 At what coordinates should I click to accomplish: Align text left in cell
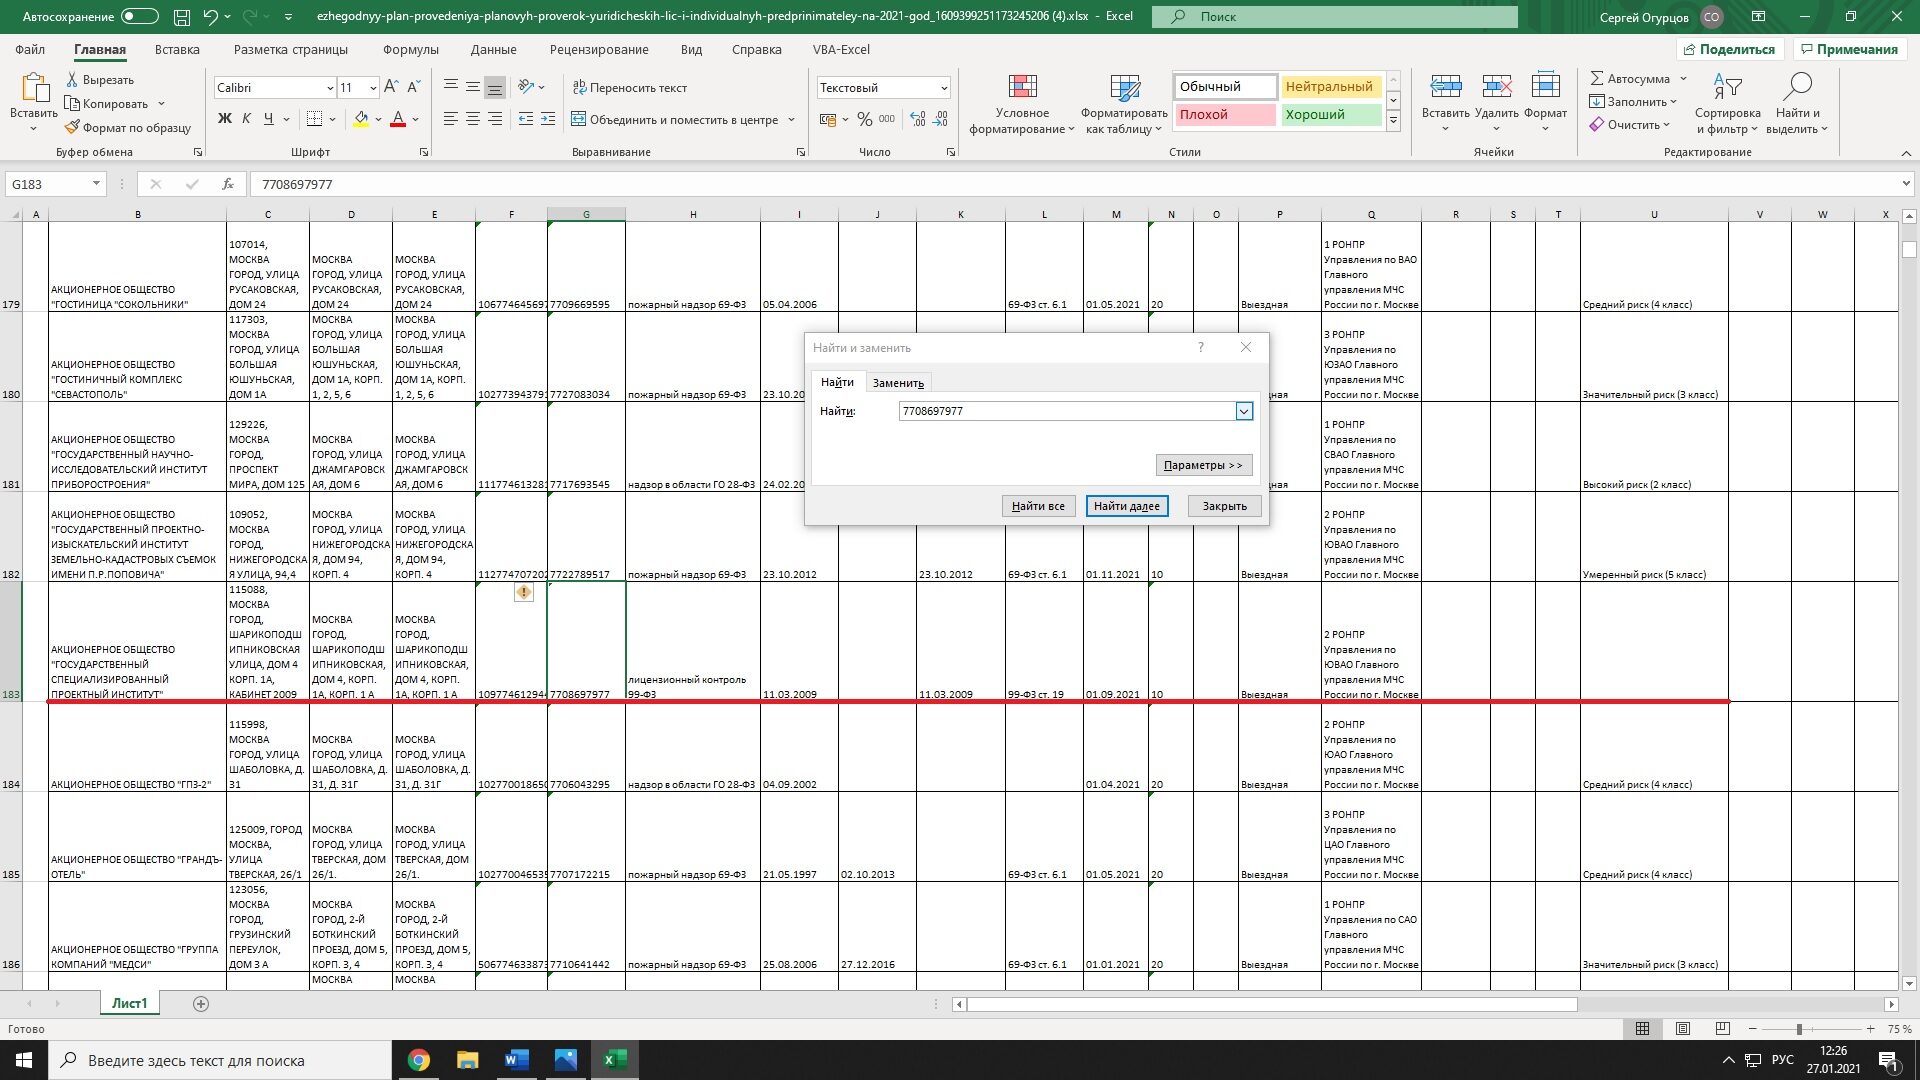click(x=451, y=119)
